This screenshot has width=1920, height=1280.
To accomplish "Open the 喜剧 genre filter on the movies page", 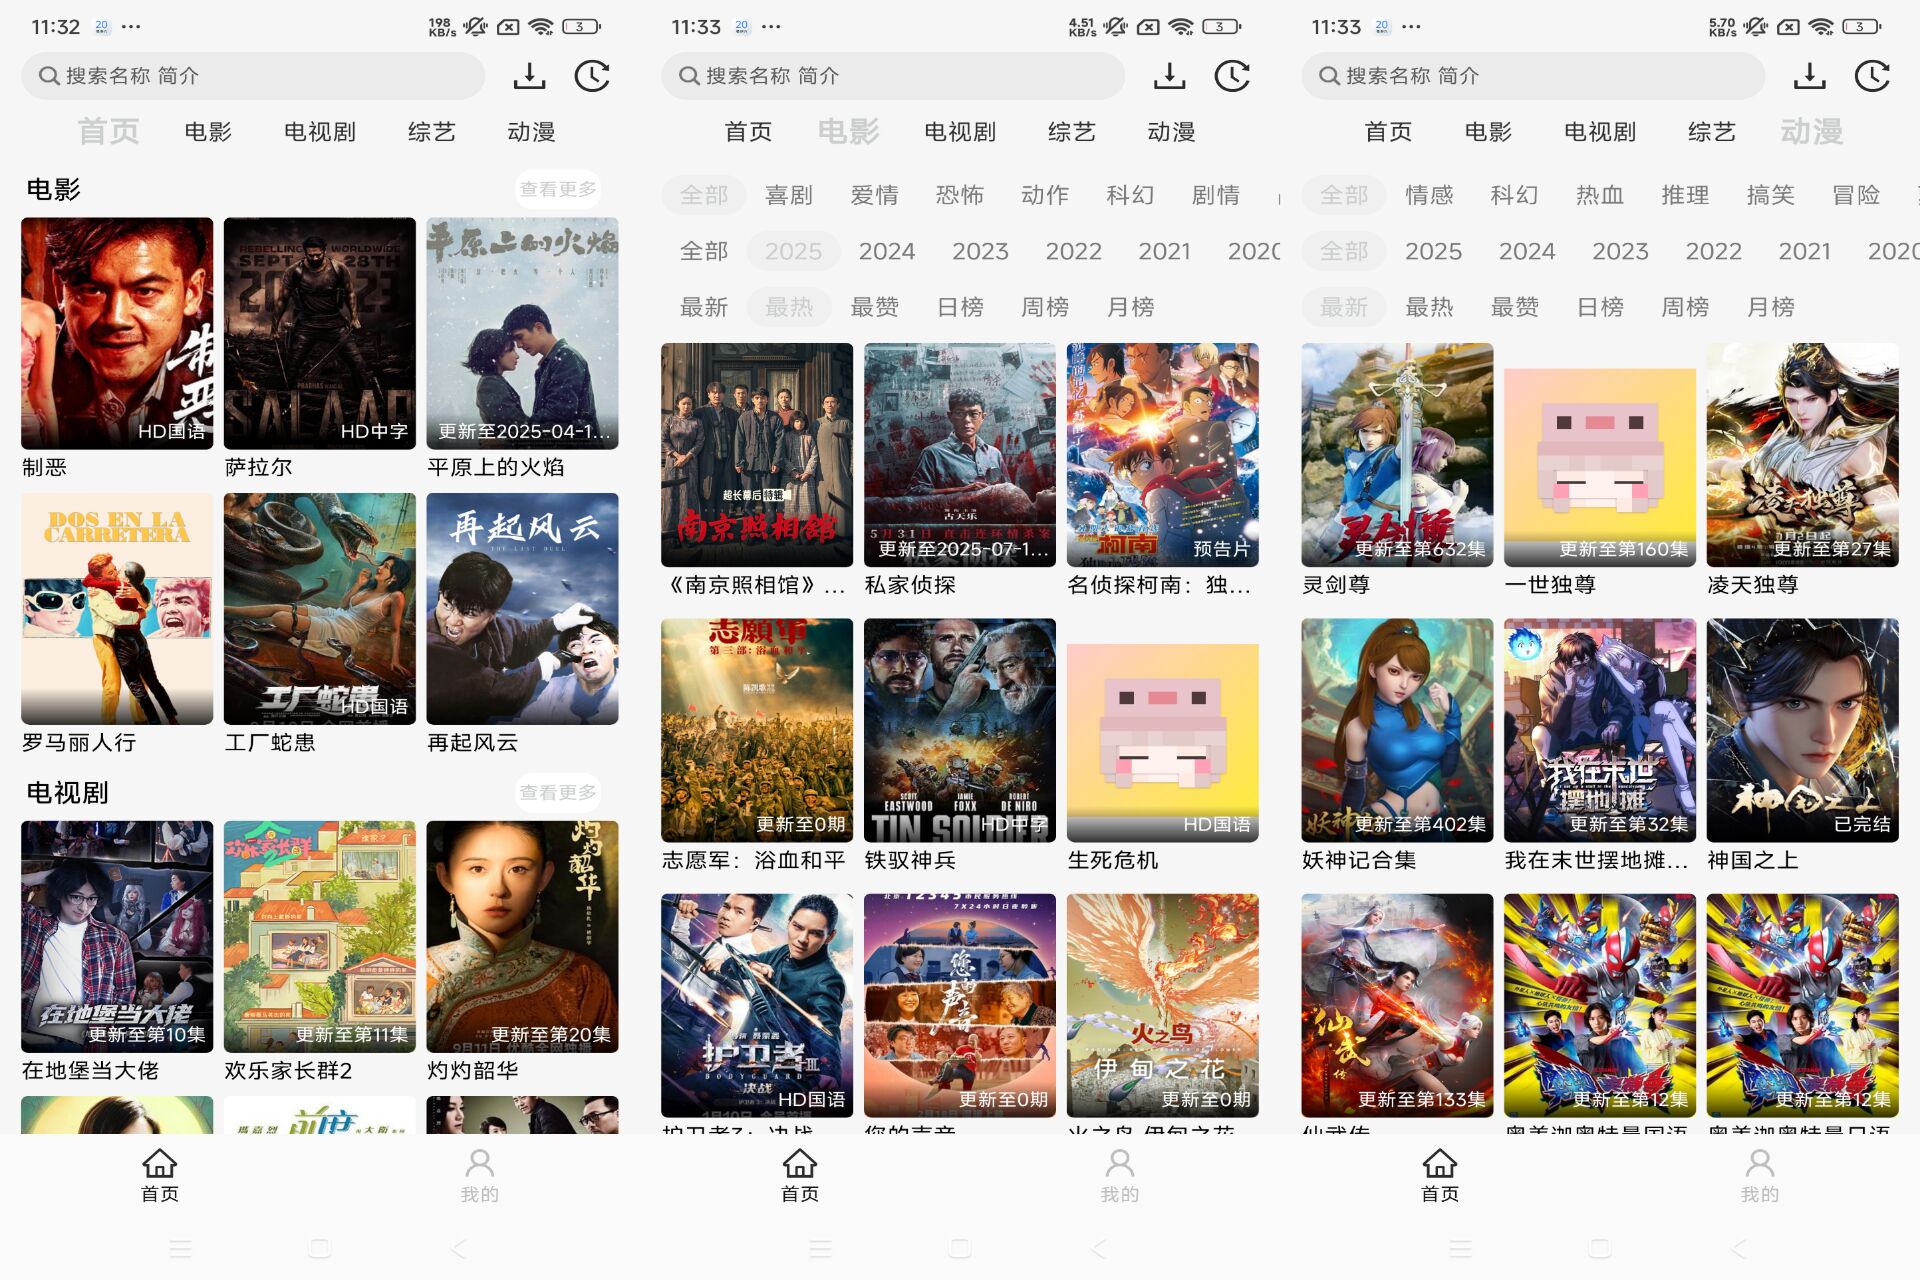I will point(789,195).
